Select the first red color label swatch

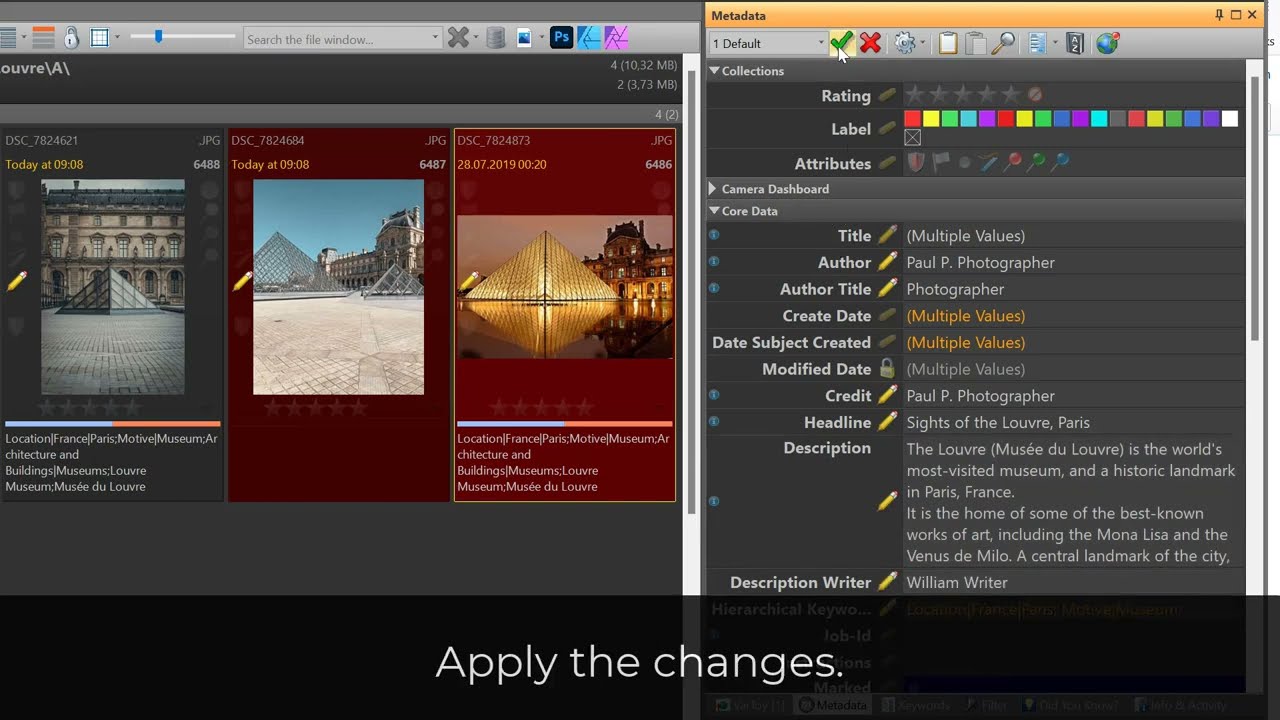pyautogui.click(x=912, y=119)
